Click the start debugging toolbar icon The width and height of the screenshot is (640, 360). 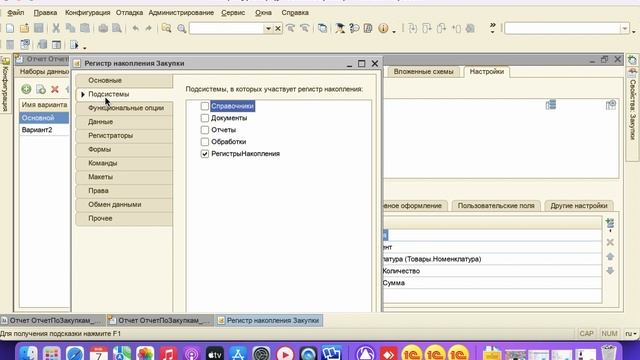[x=74, y=45]
